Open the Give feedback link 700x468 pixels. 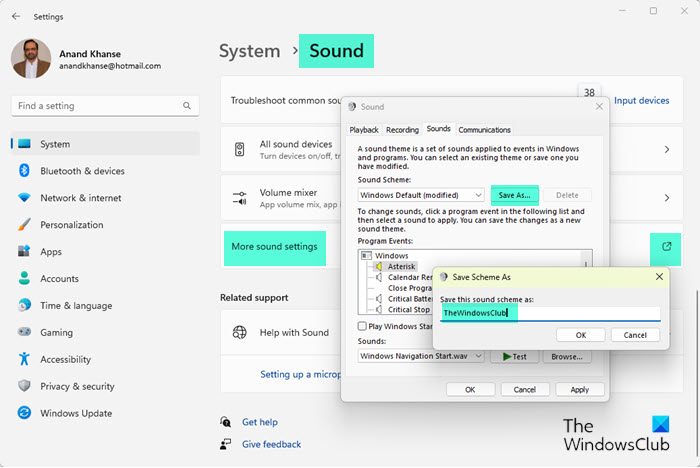271,444
